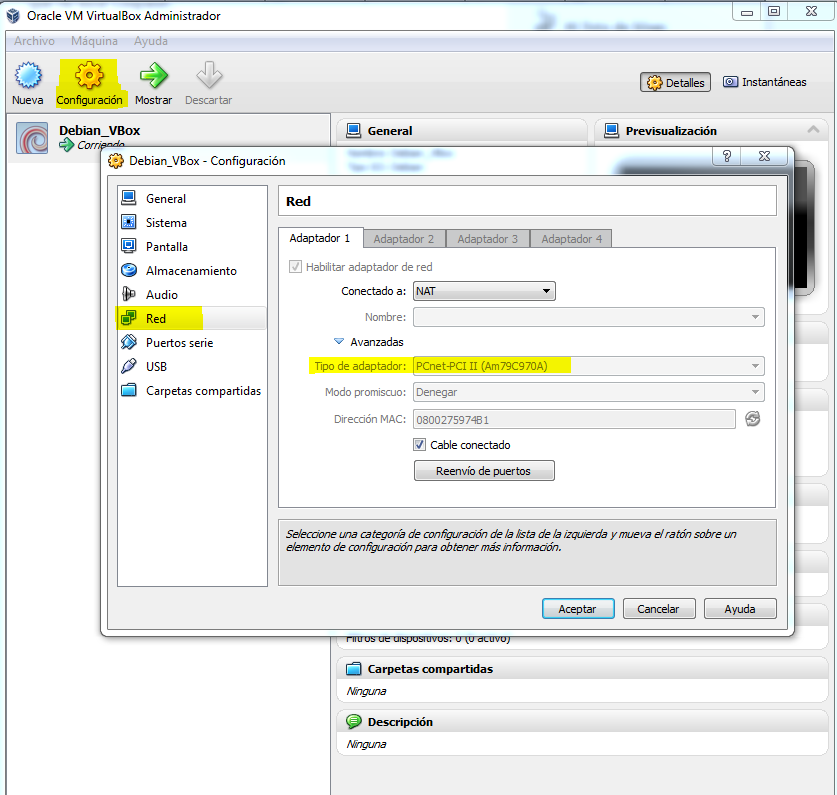Click the Dirección MAC input field
Viewport: 837px width, 795px height.
(574, 419)
